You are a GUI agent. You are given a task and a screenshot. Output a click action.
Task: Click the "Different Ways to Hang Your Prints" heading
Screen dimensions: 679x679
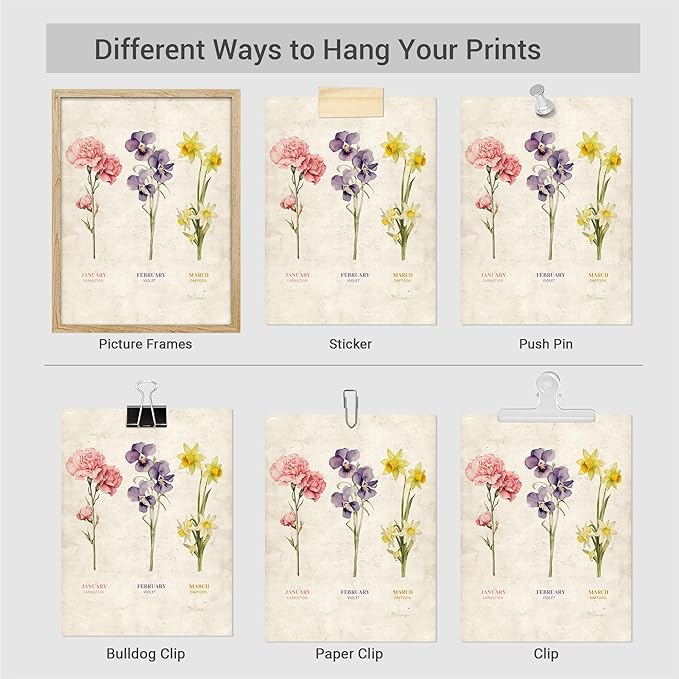click(x=318, y=49)
